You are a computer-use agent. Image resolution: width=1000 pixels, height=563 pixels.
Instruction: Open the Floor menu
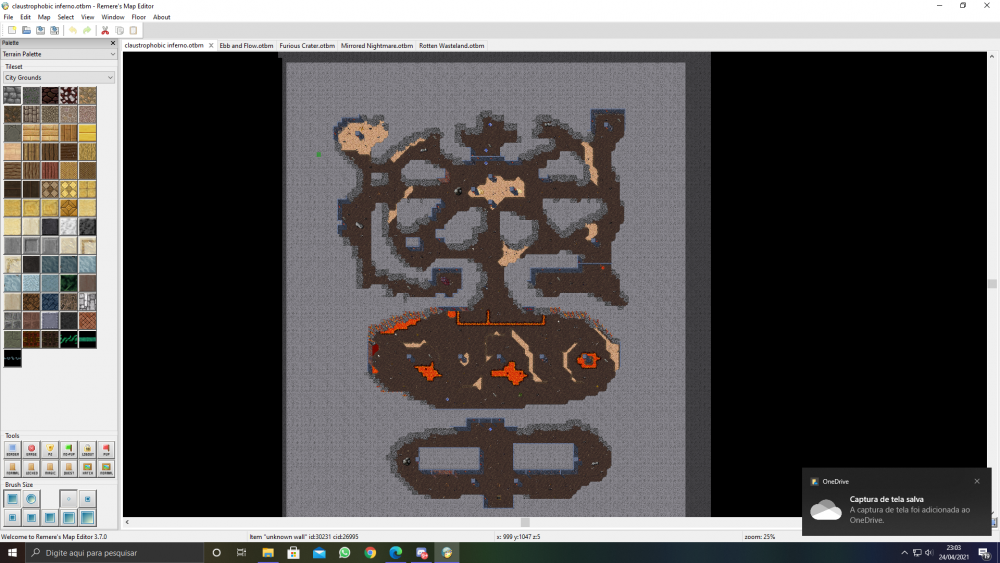point(138,17)
